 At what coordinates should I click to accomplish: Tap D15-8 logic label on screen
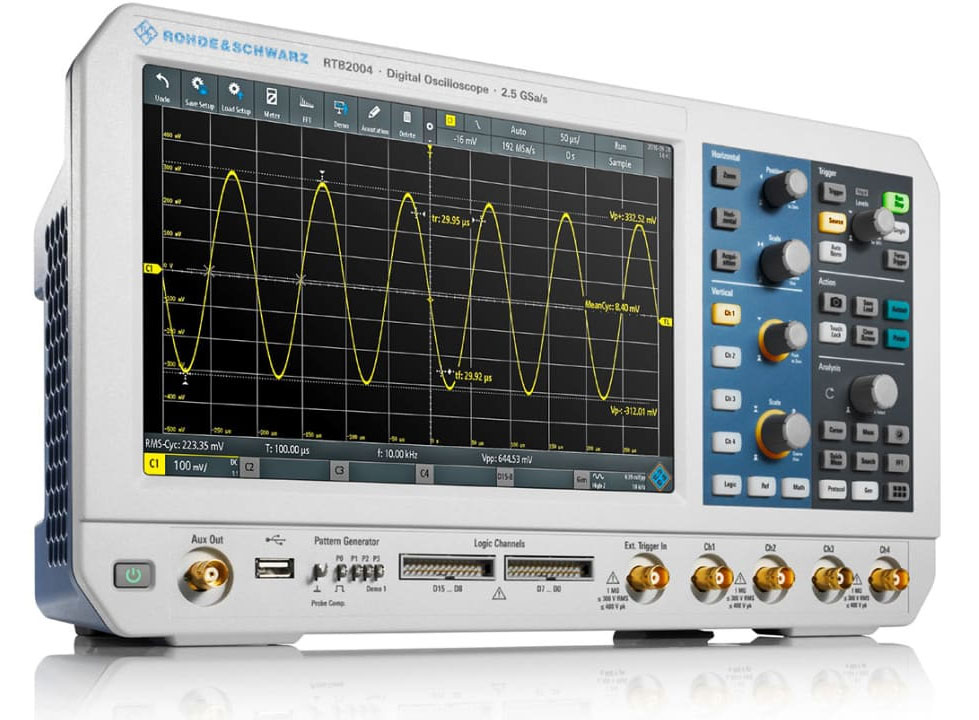(505, 477)
